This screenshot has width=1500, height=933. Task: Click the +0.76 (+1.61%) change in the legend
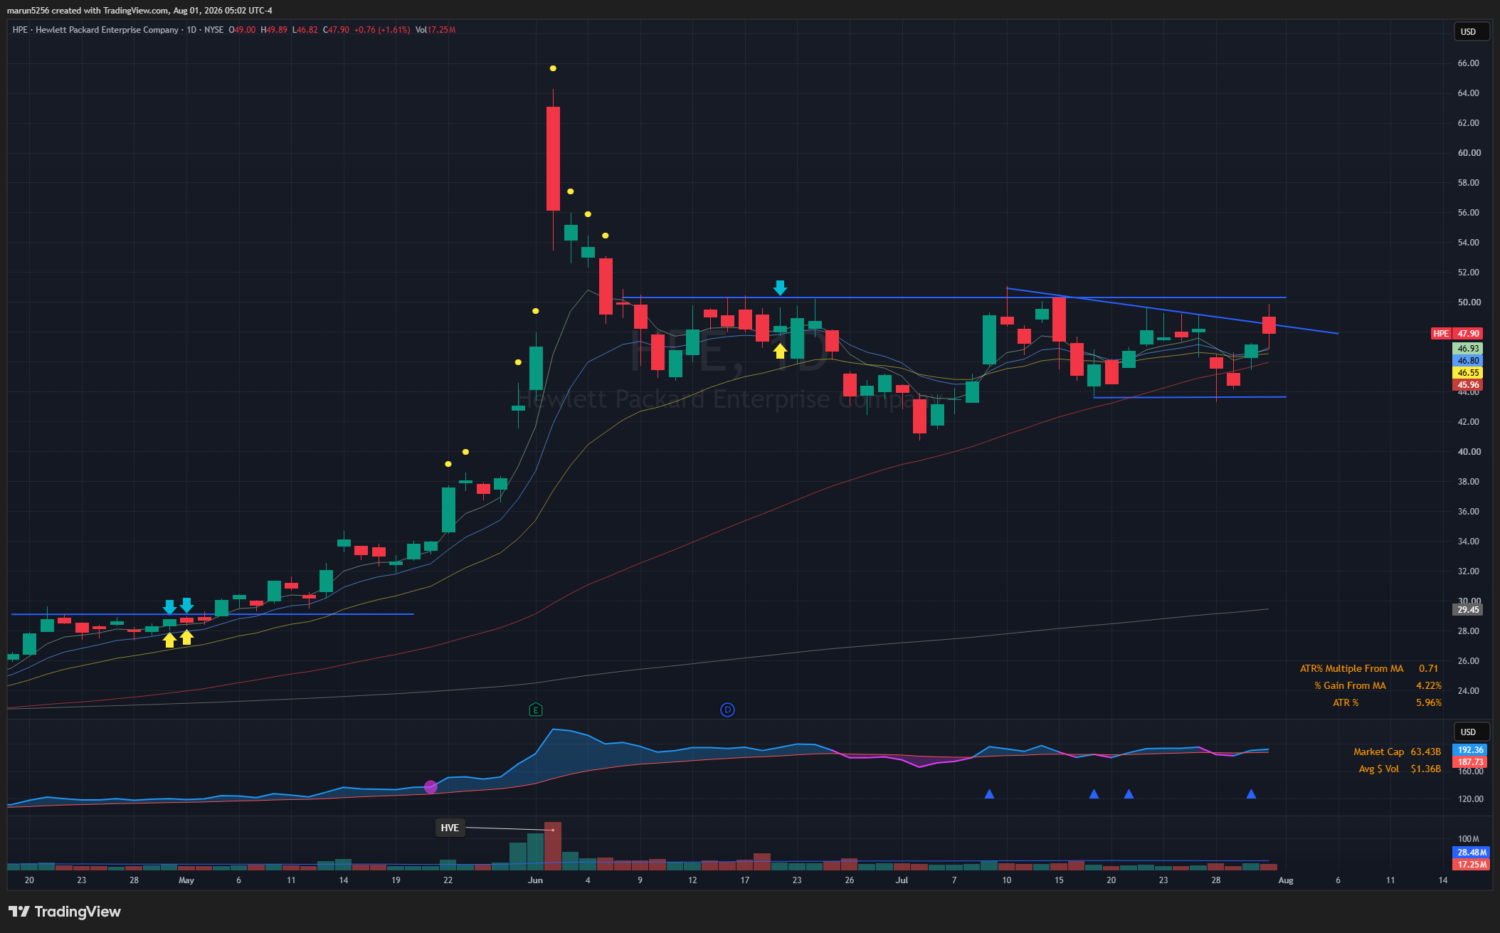tap(382, 30)
